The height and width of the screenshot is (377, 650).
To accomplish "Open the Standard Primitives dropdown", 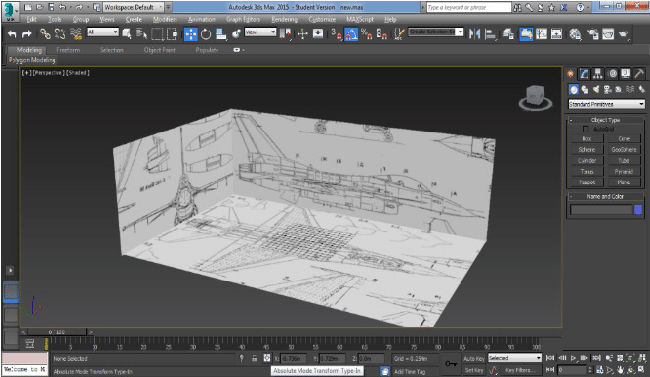I will [606, 104].
